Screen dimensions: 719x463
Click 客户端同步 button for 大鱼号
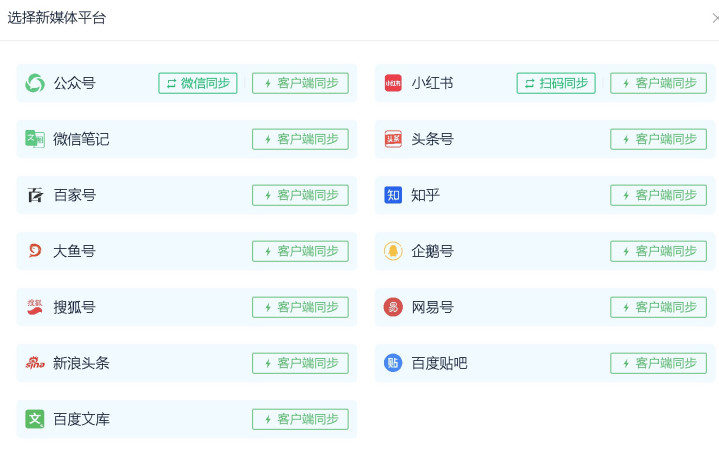point(300,251)
